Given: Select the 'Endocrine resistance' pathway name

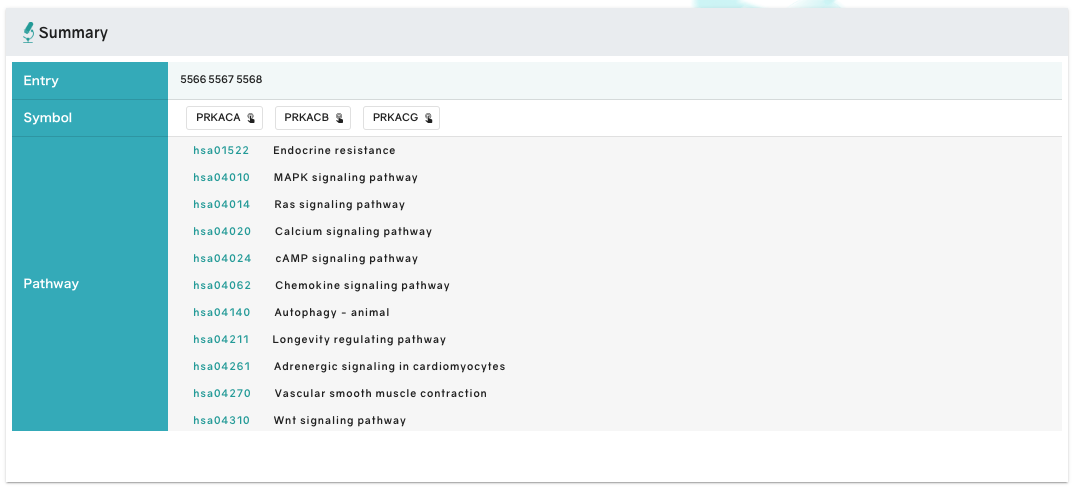Looking at the screenshot, I should pos(335,150).
